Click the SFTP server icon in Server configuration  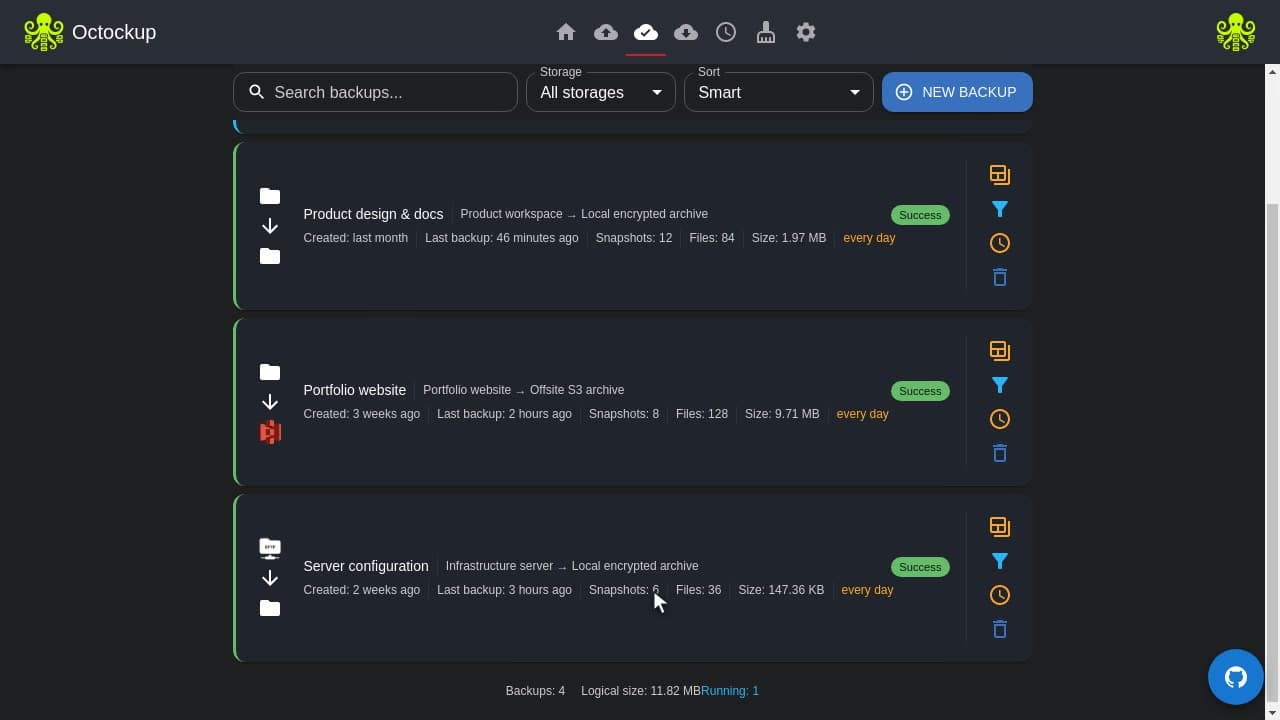270,548
